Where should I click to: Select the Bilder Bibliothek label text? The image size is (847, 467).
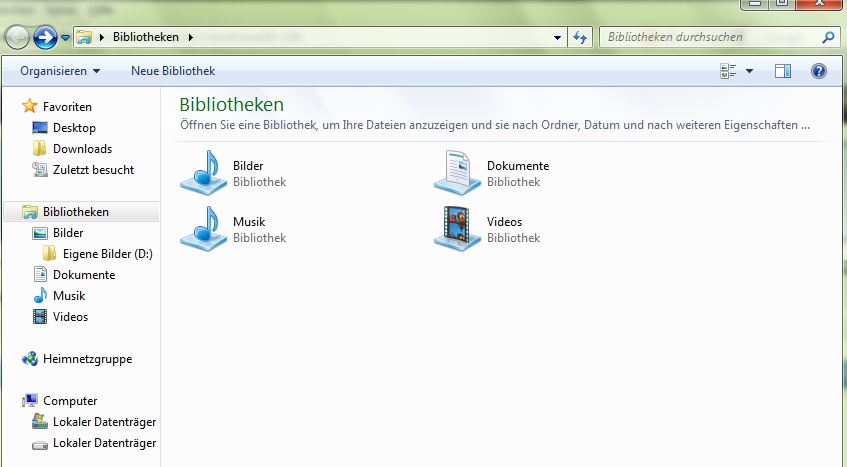[259, 173]
